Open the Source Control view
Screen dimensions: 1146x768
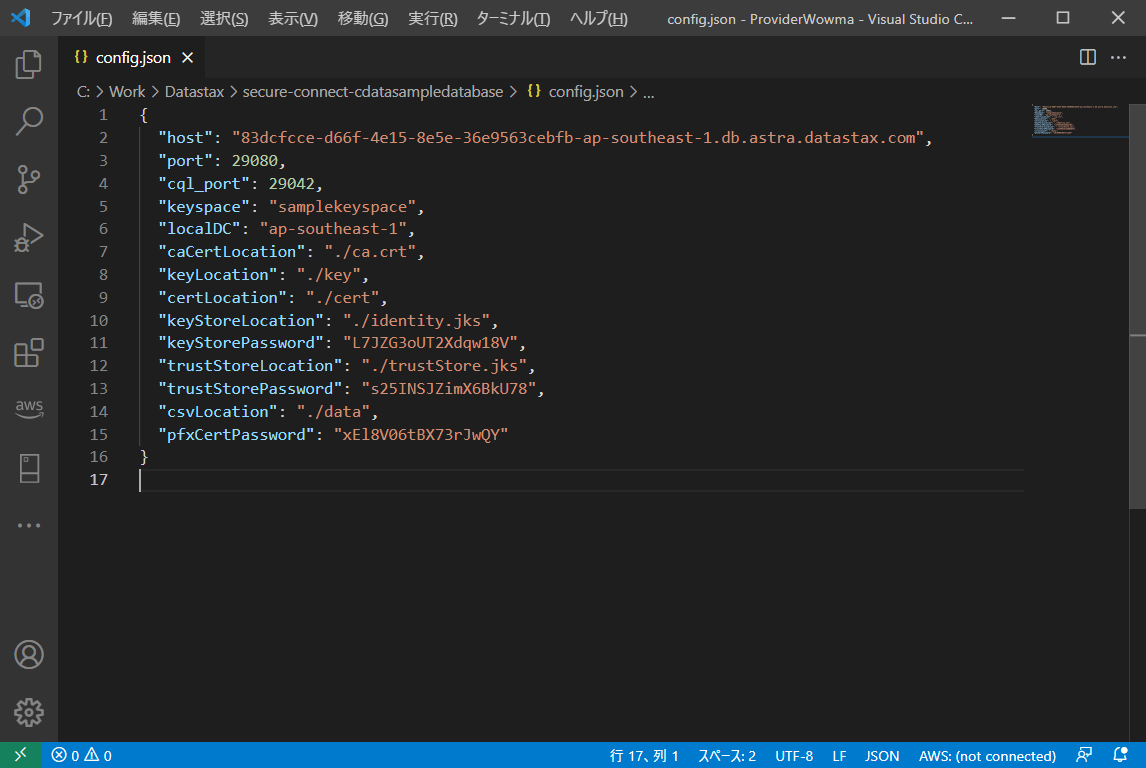(x=29, y=179)
